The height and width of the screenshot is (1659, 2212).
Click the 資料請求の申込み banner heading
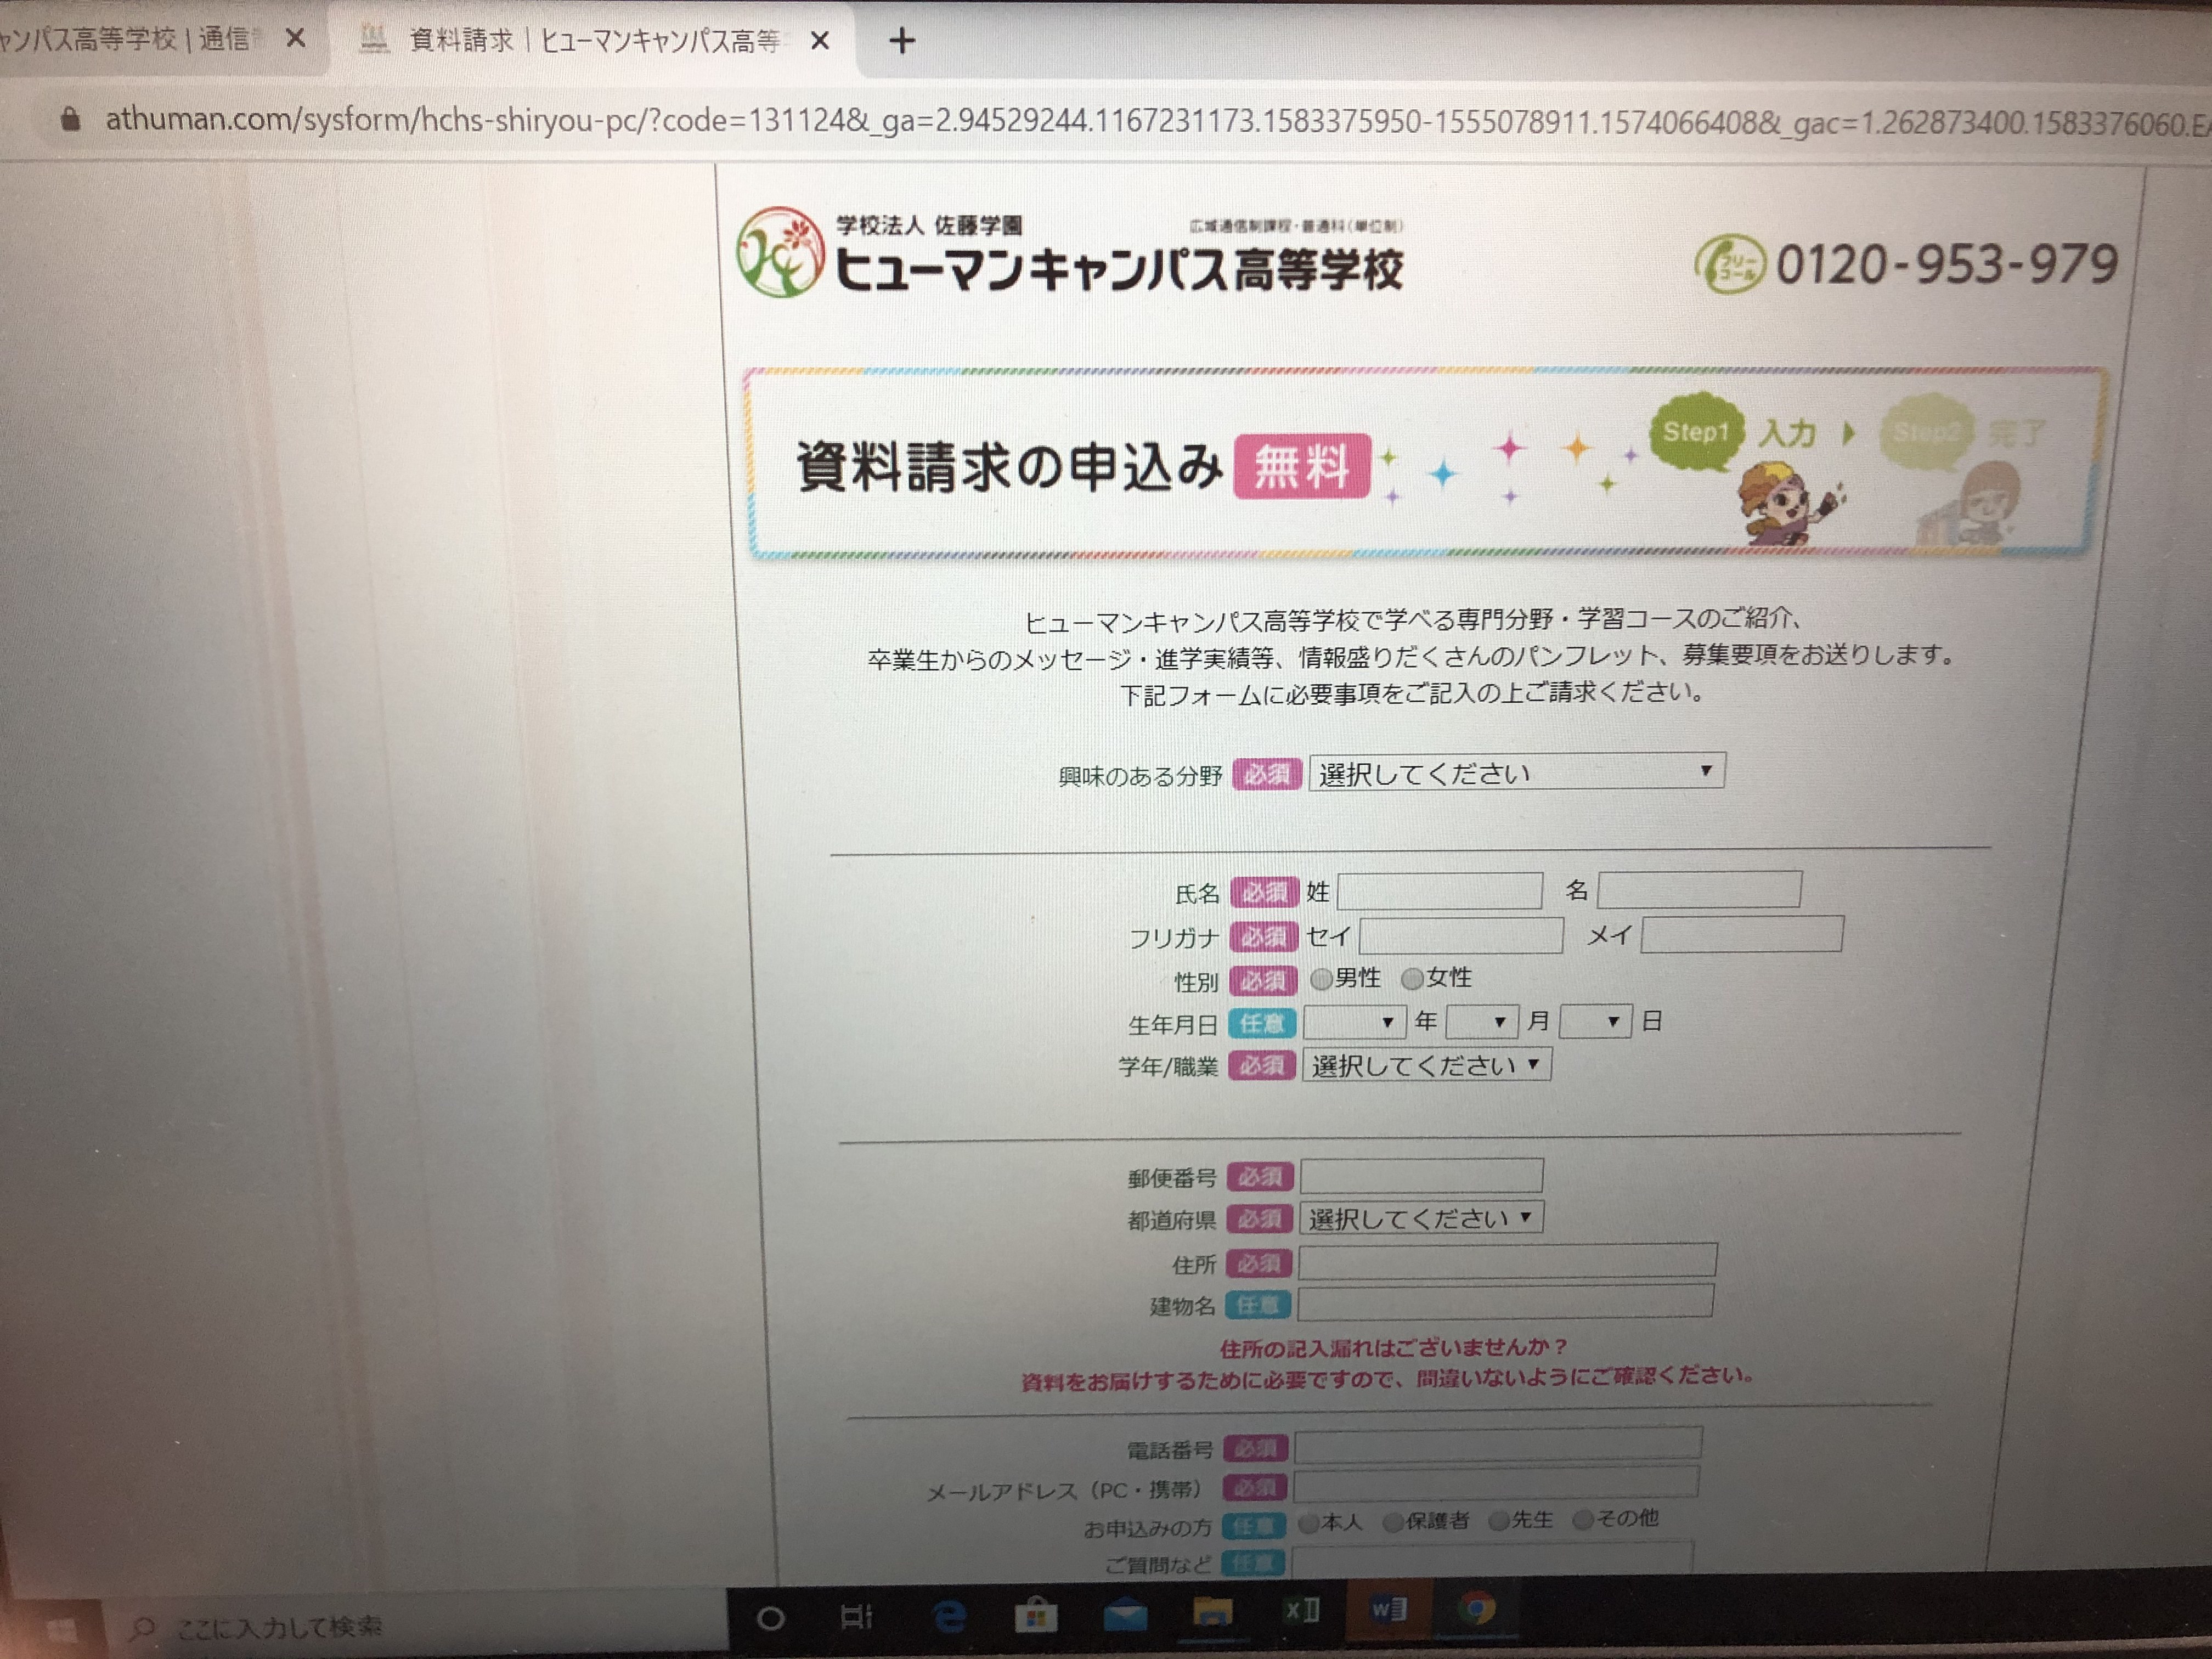1009,468
